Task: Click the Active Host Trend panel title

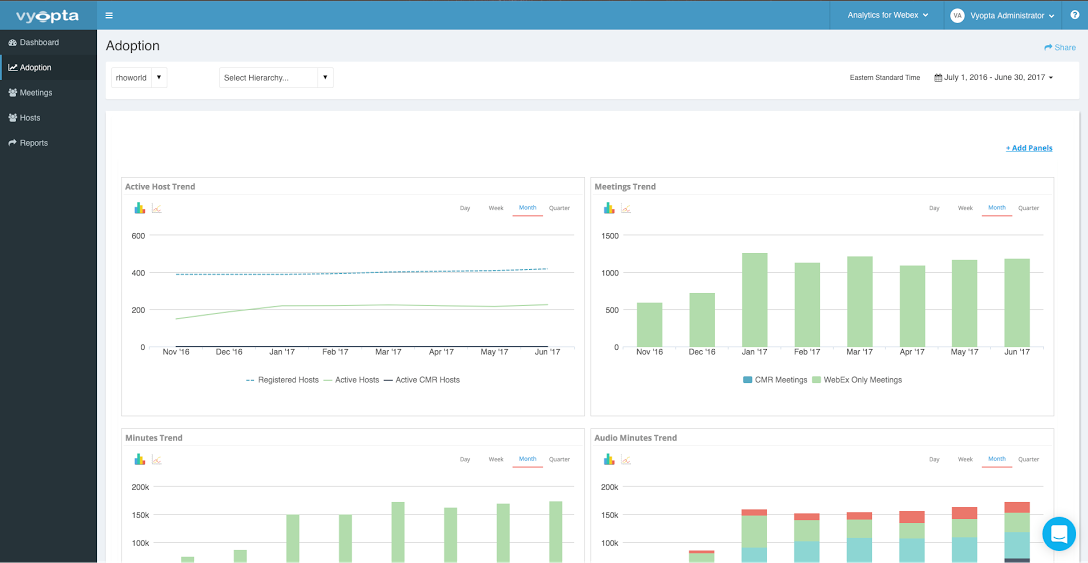Action: (x=160, y=187)
